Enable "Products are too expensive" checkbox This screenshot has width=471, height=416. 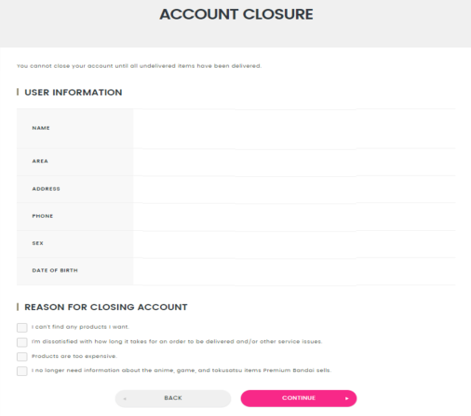click(22, 357)
